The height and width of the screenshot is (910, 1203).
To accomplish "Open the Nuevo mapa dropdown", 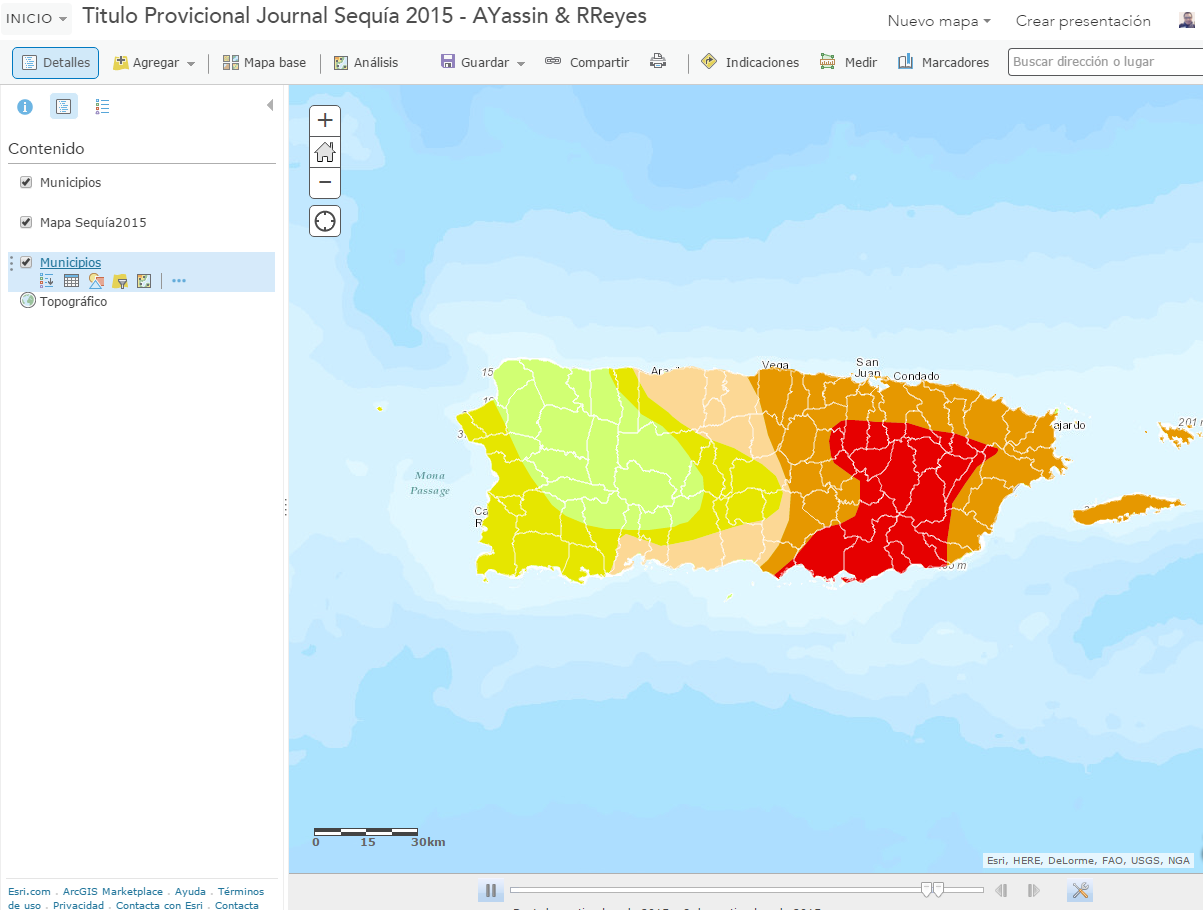I will pyautogui.click(x=939, y=21).
